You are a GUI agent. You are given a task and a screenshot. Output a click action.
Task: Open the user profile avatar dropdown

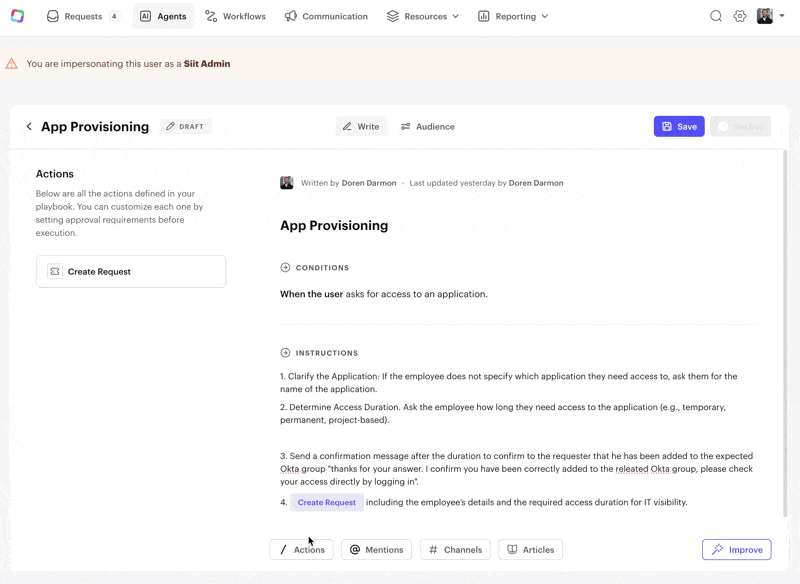coord(769,16)
